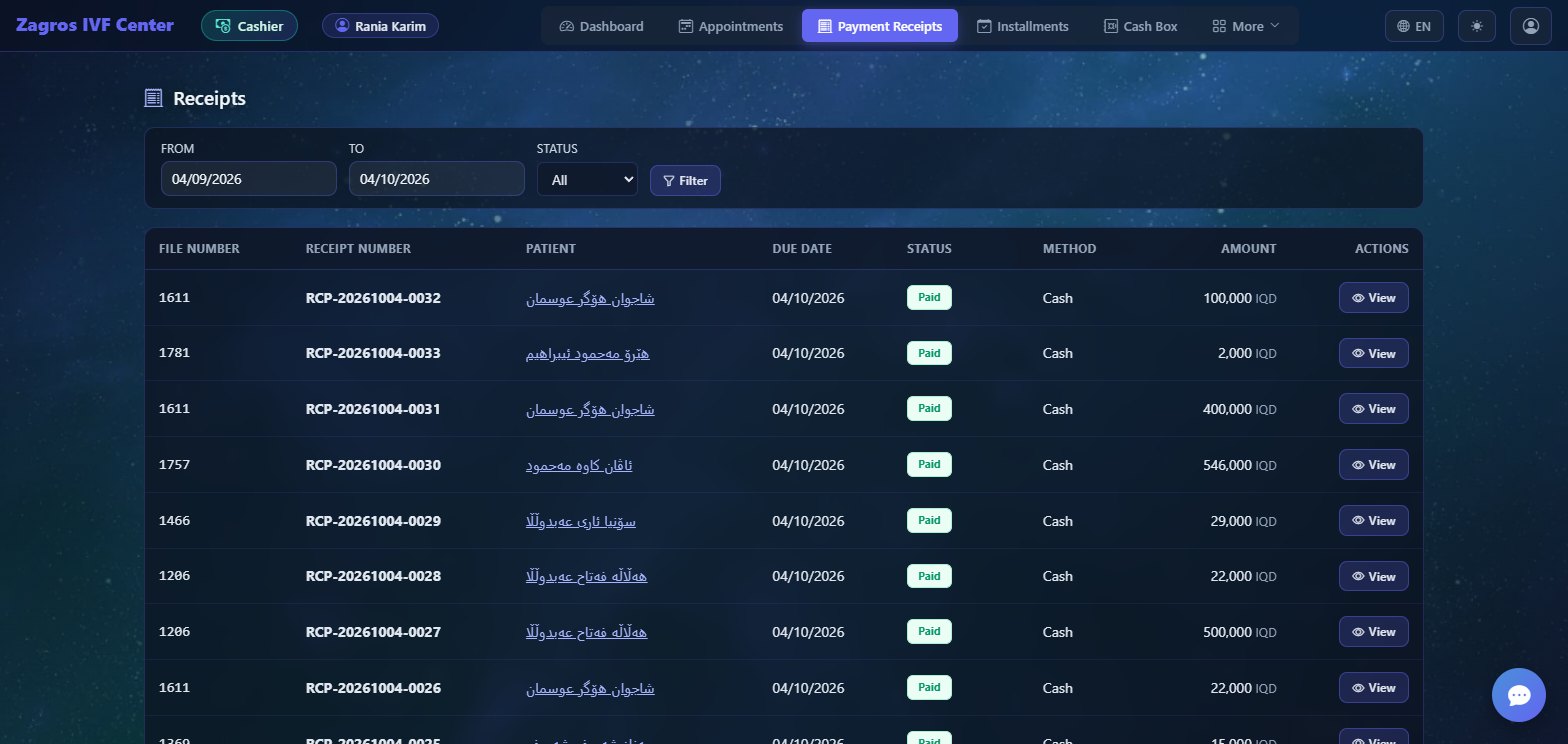Click the Rania Karim user badge
The image size is (1568, 744).
[x=380, y=26]
